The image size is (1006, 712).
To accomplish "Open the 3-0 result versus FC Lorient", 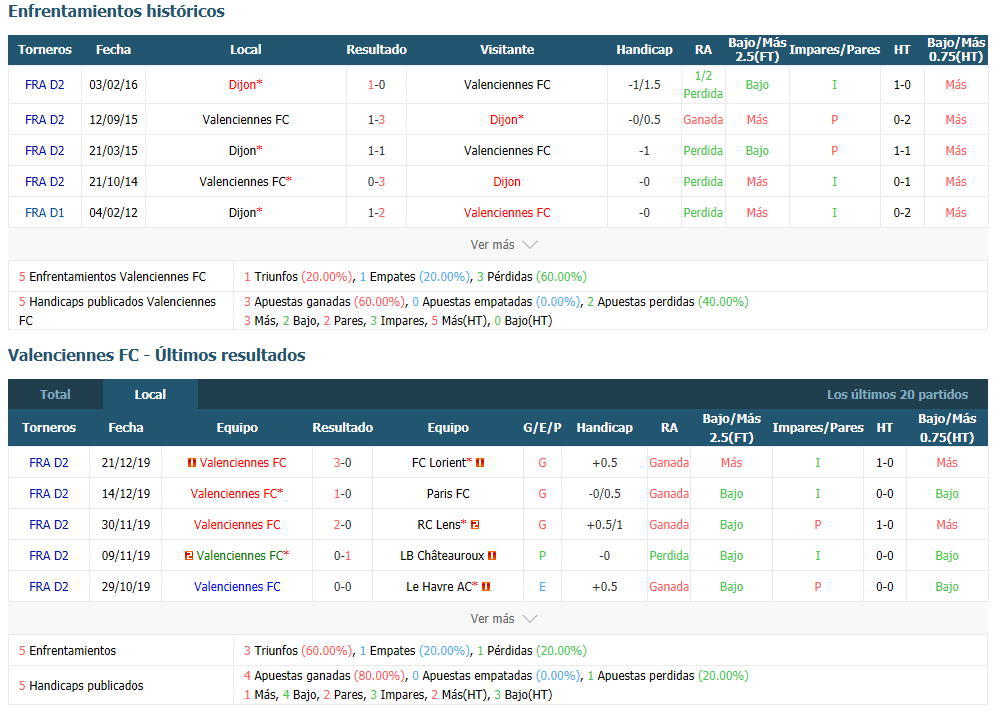I will (x=343, y=462).
